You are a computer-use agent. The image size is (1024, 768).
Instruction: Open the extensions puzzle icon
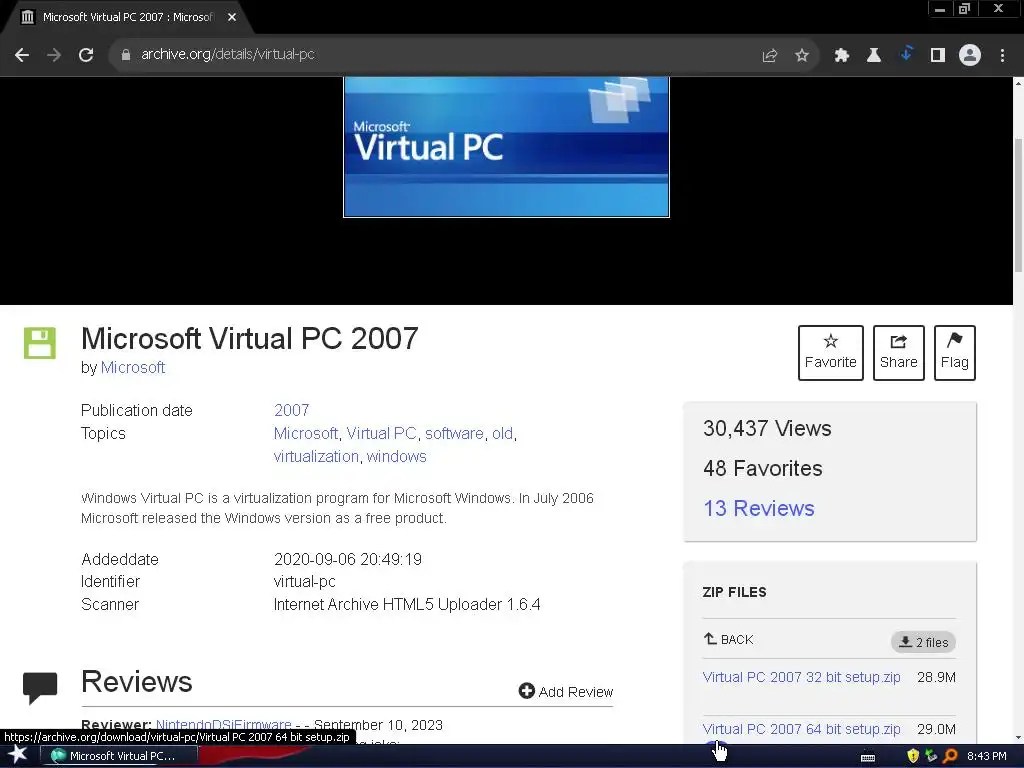(841, 55)
